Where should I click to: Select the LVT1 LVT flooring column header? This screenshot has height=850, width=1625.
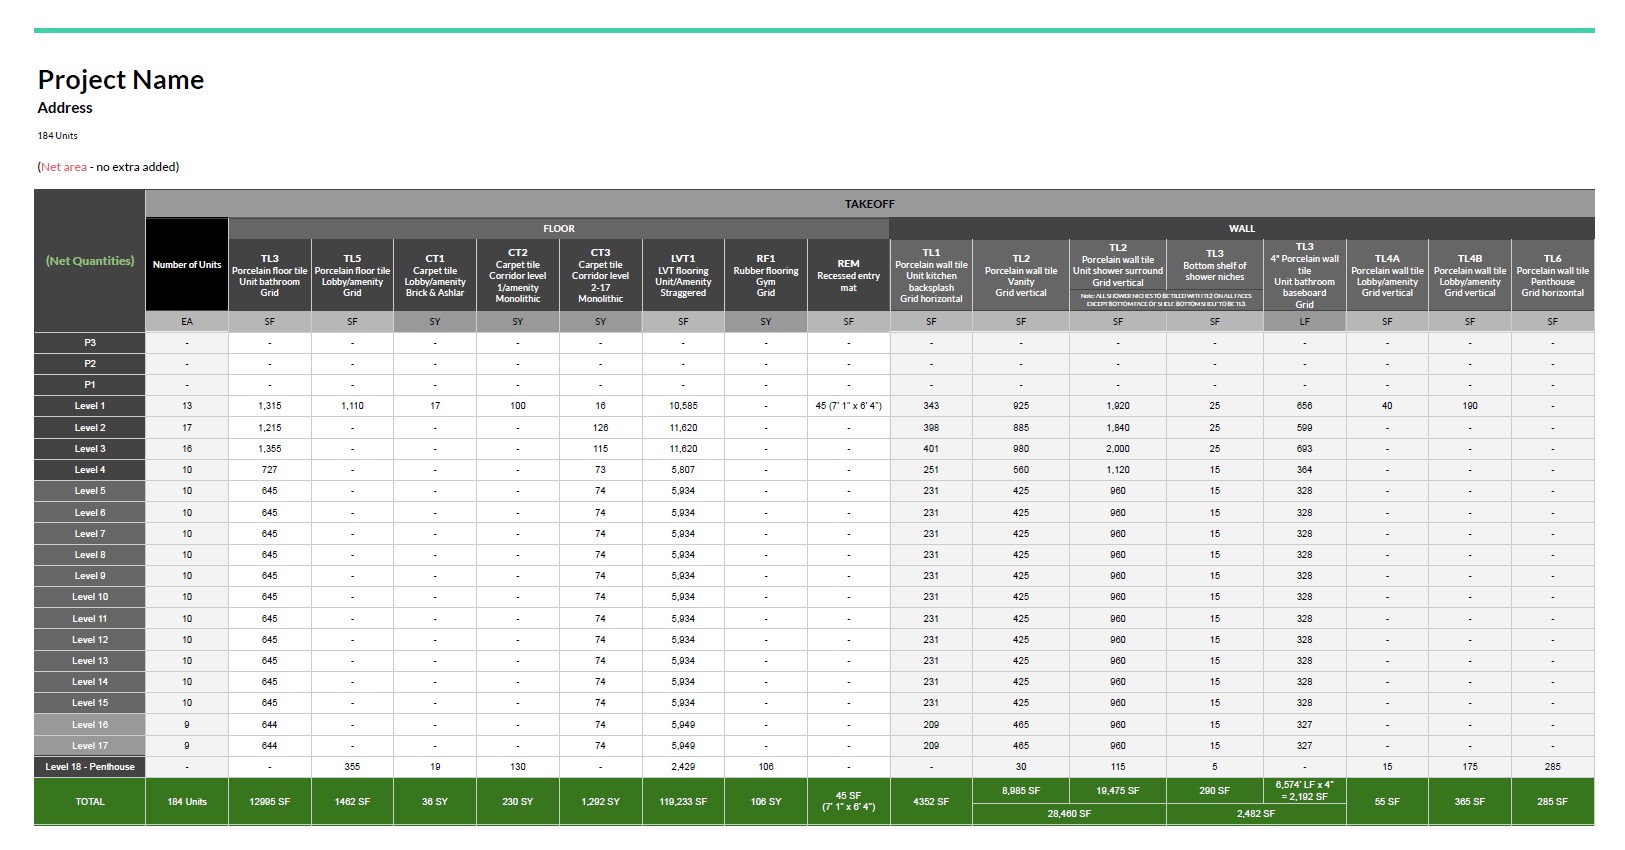pos(683,275)
